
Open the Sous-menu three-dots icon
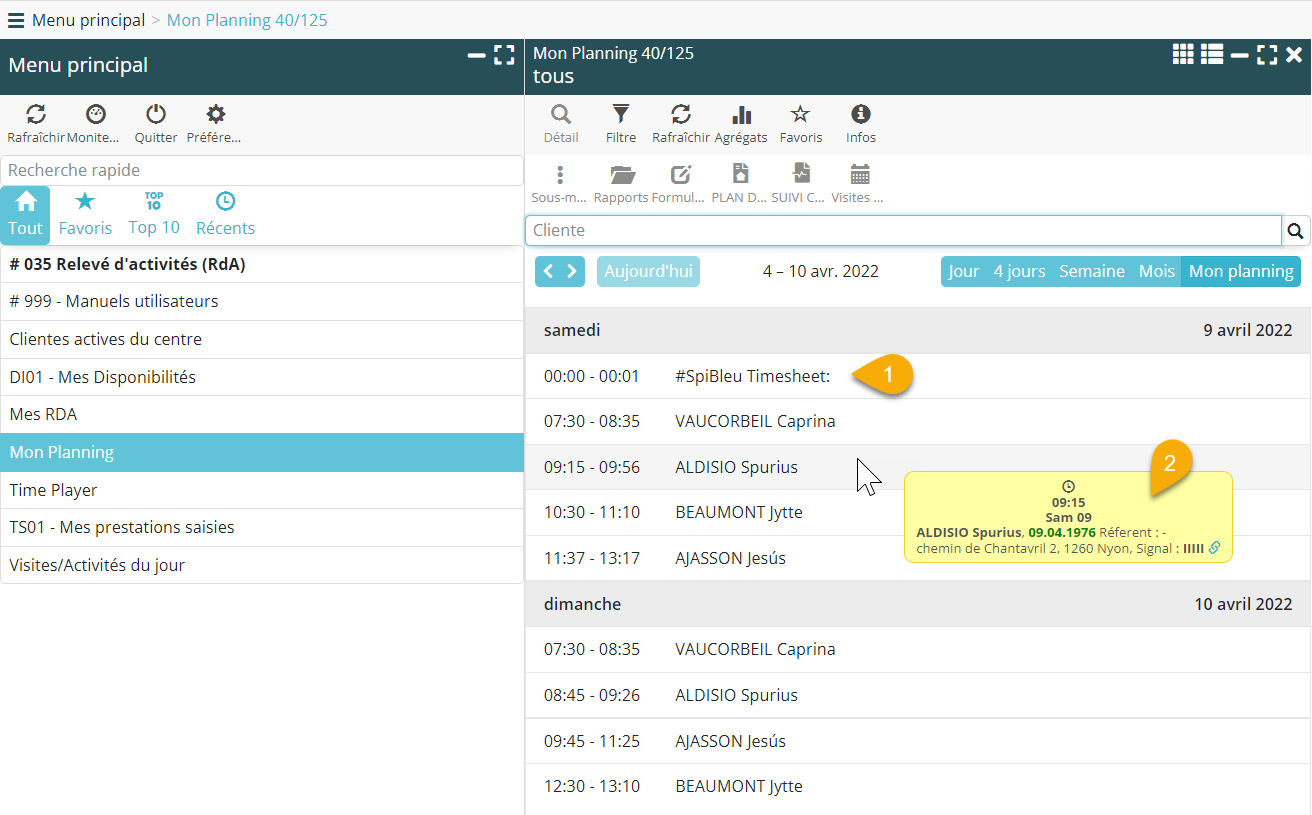(559, 175)
